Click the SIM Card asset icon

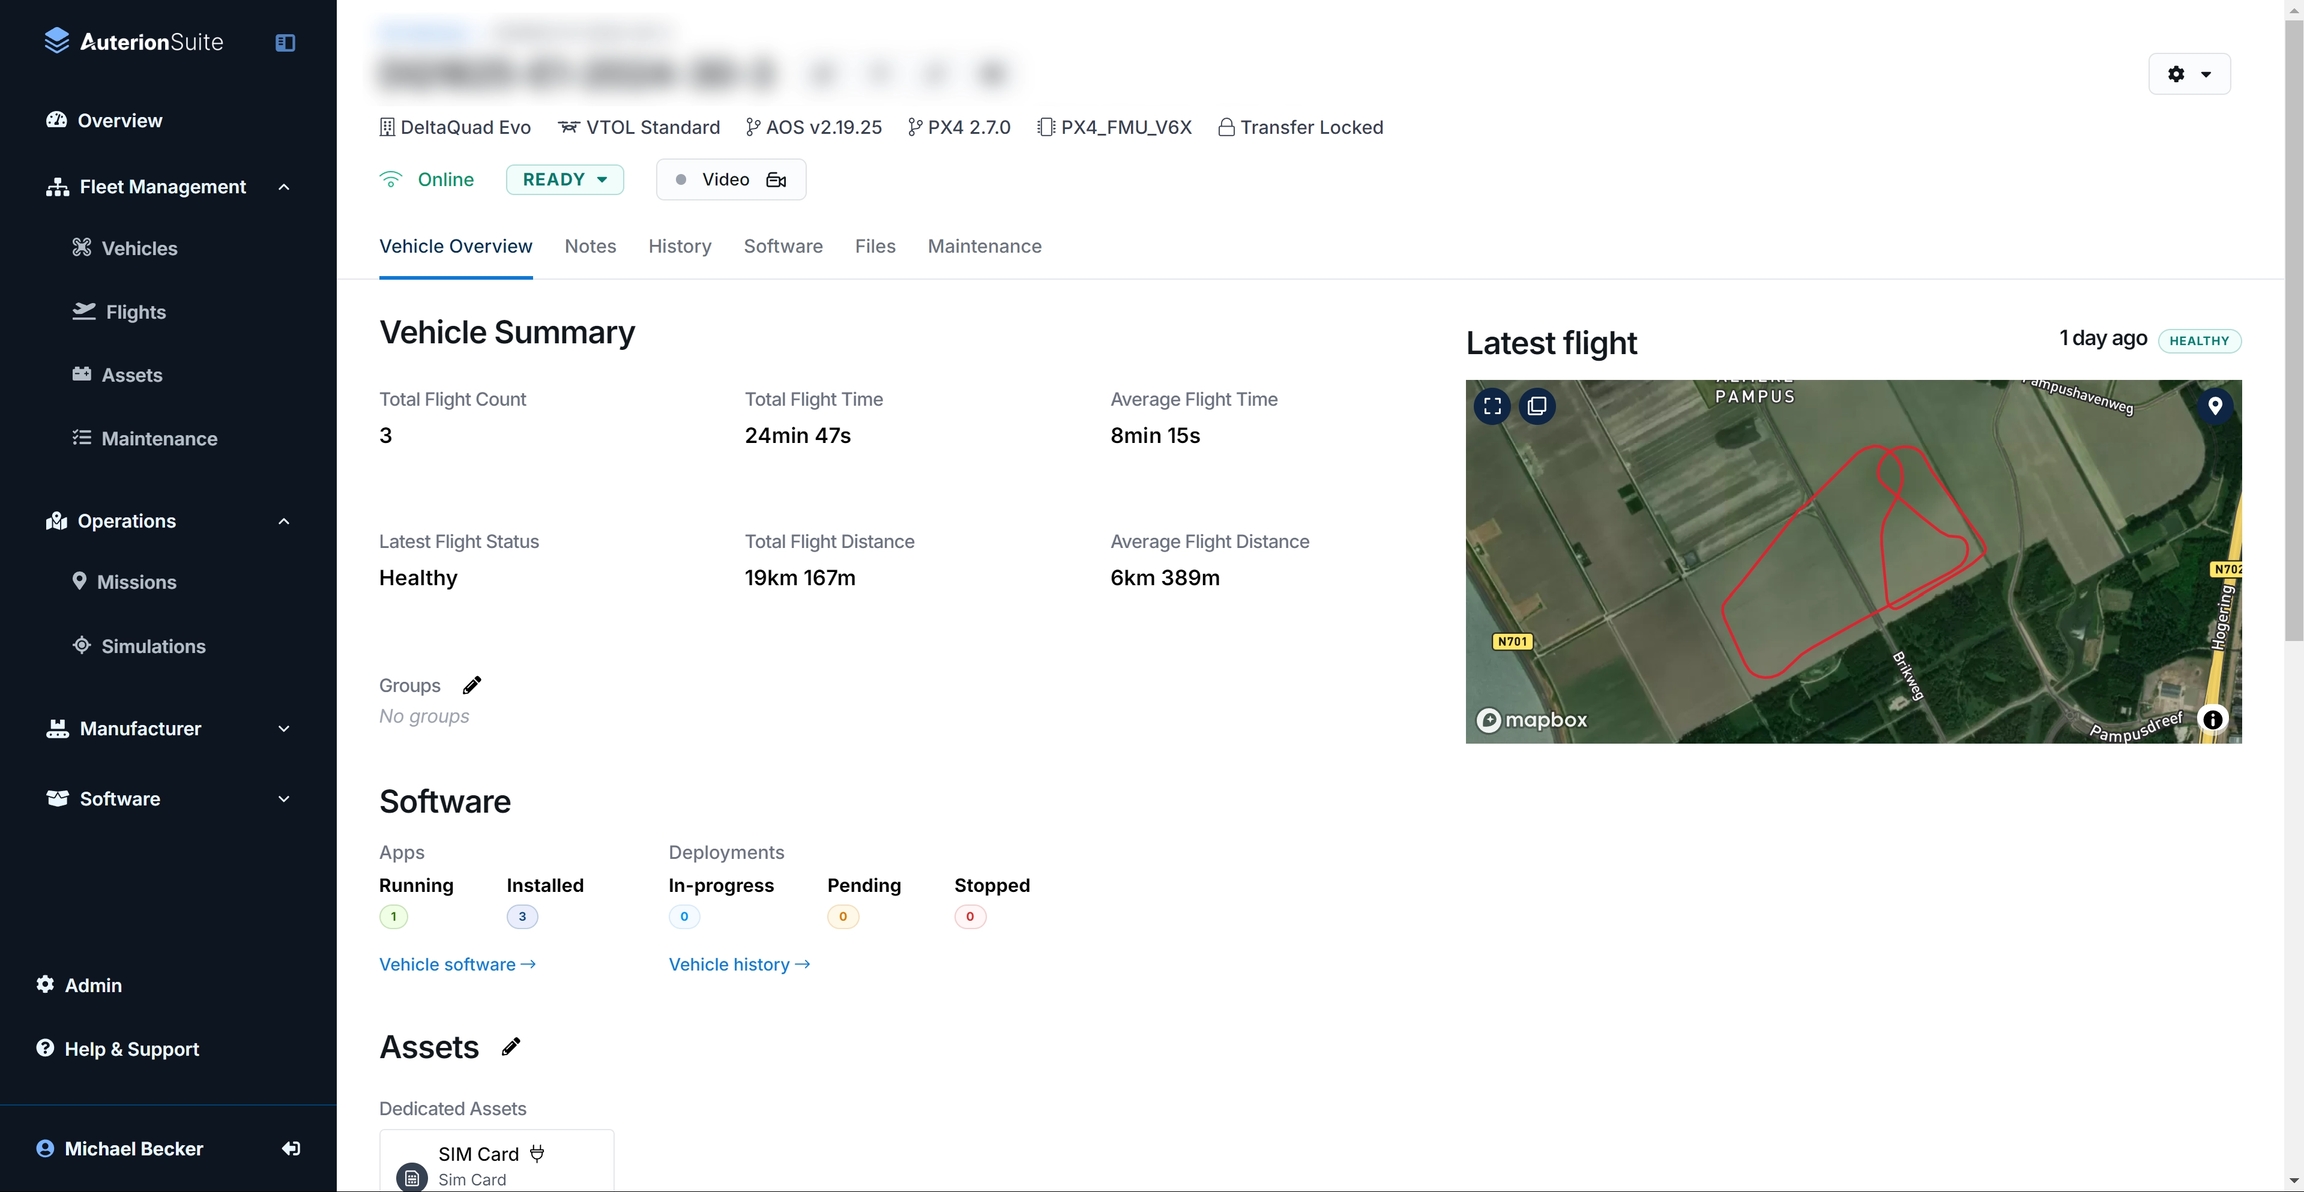pyautogui.click(x=412, y=1177)
